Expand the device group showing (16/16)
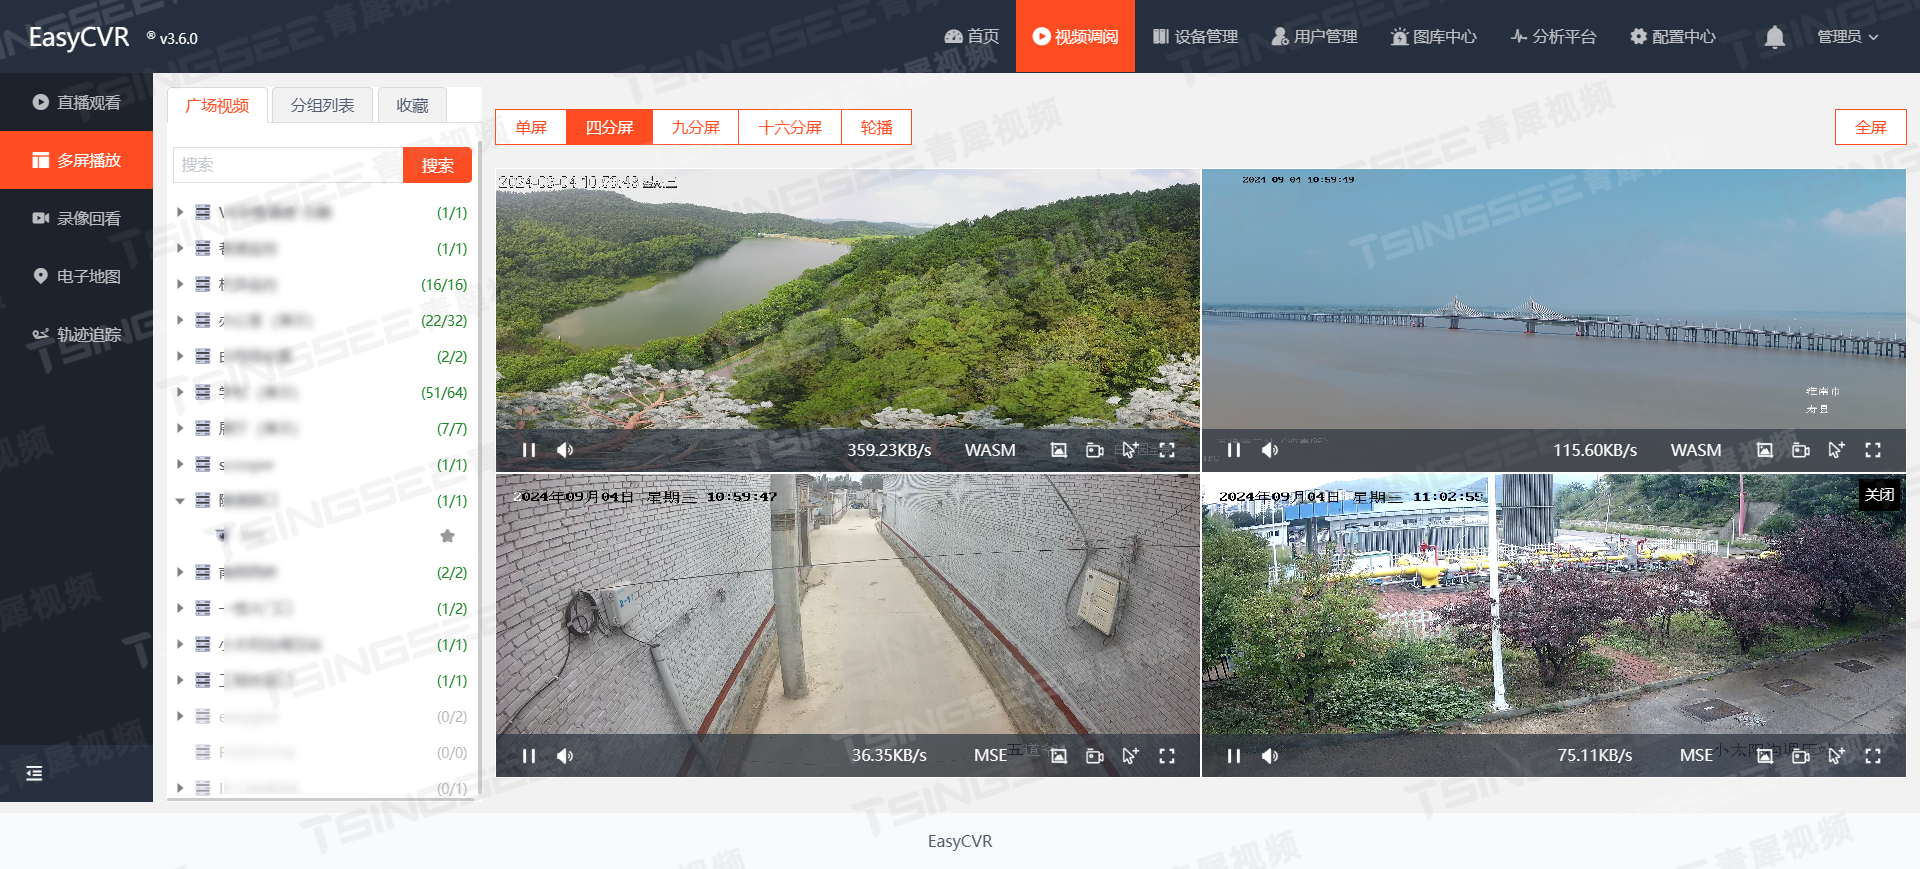This screenshot has width=1920, height=869. (x=180, y=284)
